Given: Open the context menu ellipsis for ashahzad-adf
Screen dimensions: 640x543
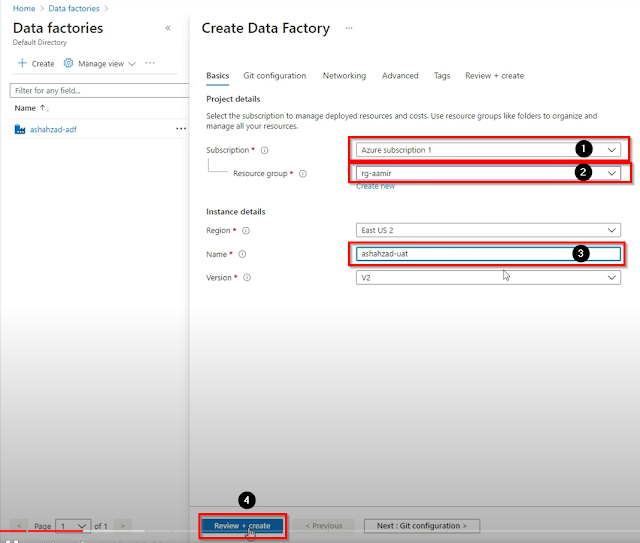Looking at the screenshot, I should point(181,129).
